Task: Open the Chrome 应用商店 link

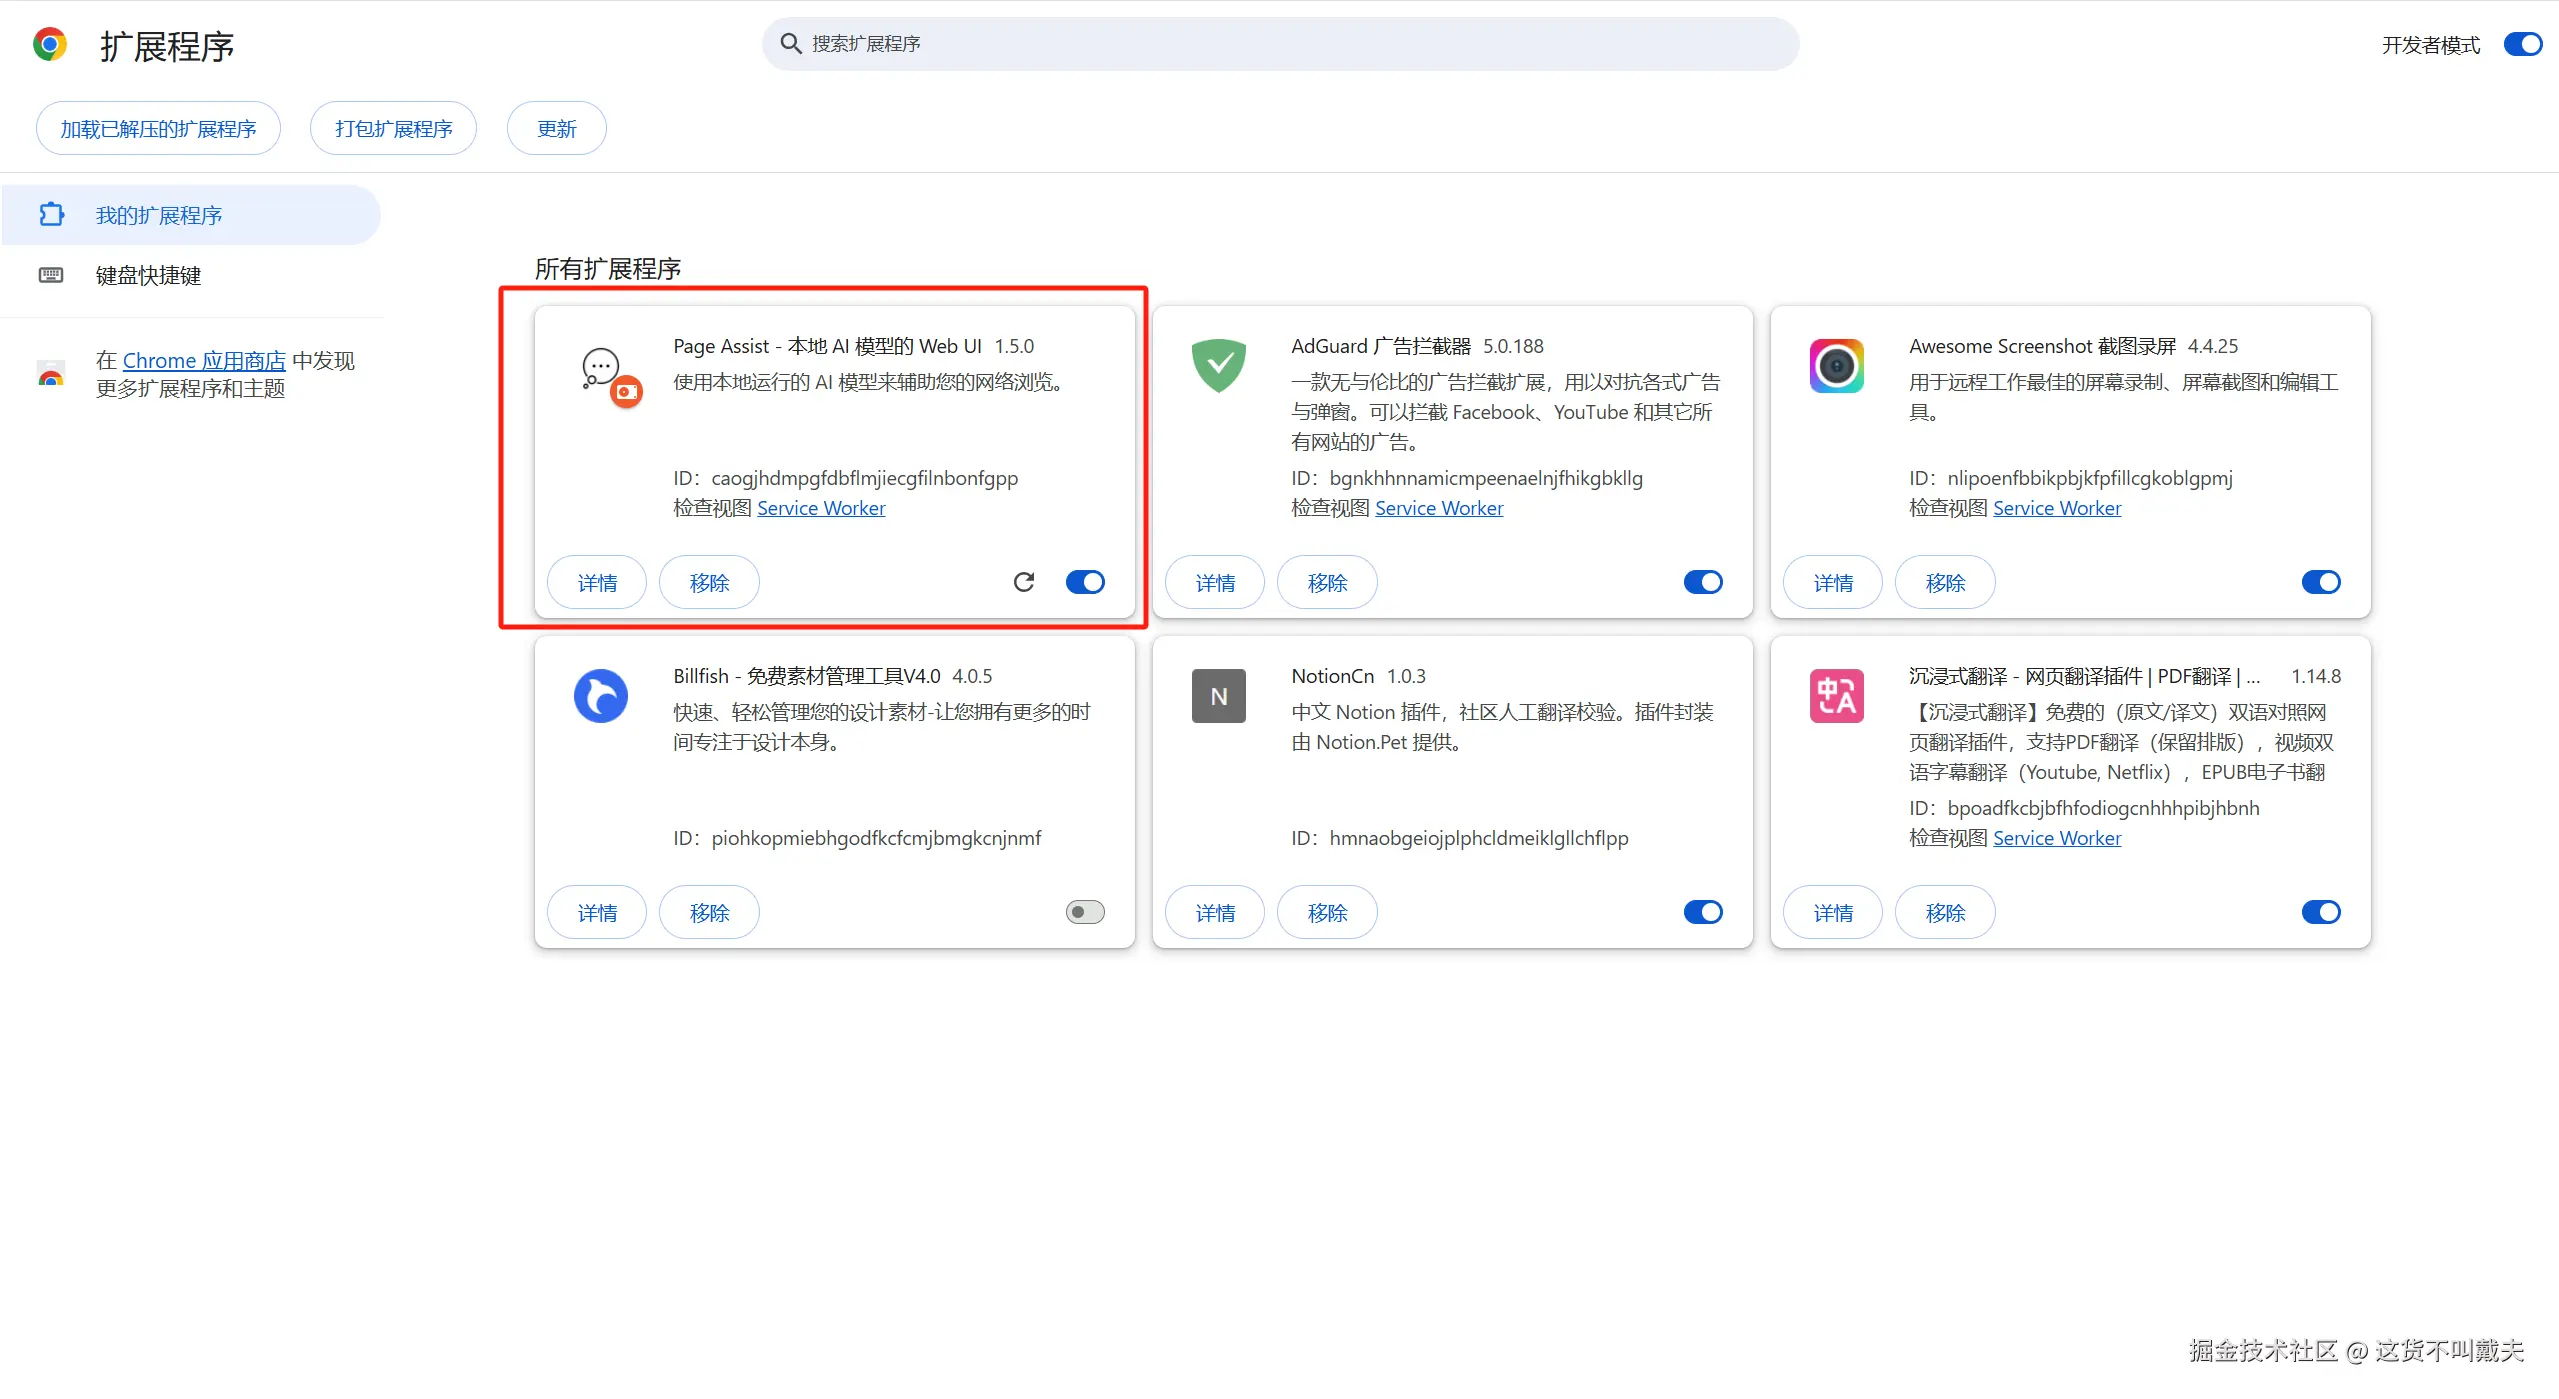Action: pos(204,360)
